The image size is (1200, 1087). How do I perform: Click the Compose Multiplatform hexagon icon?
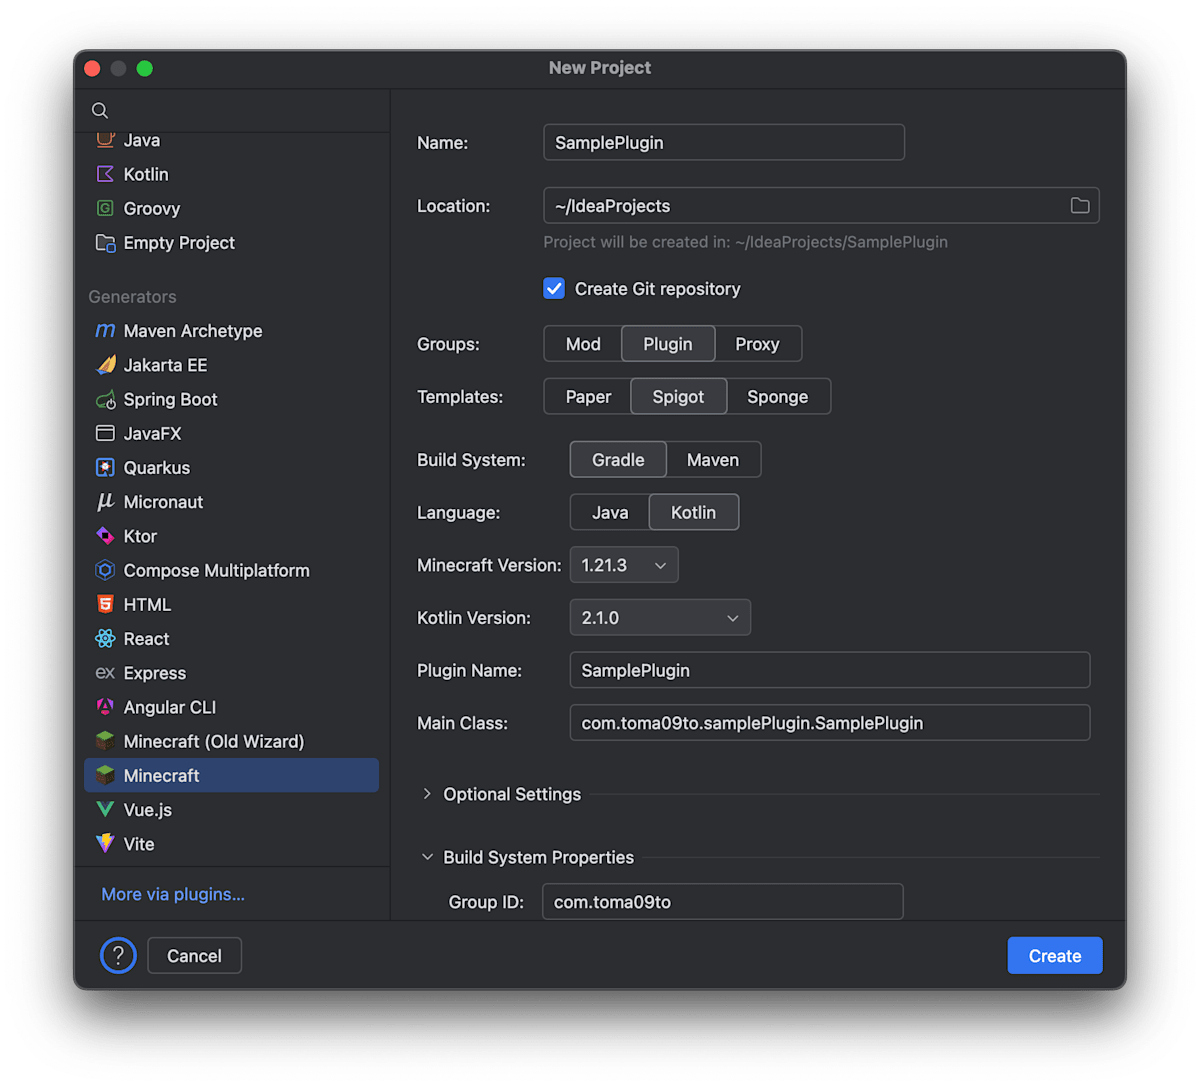click(x=105, y=570)
